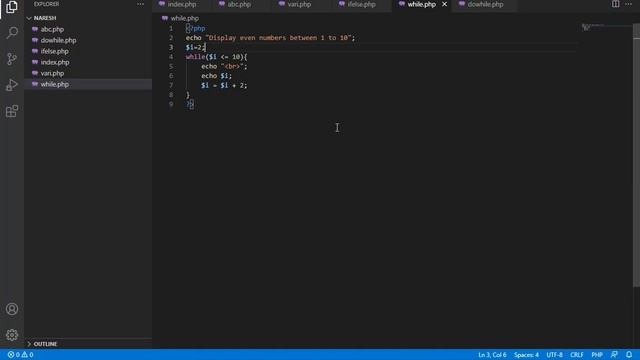The height and width of the screenshot is (360, 640).
Task: Place cursor on $i = $i + 2 line
Action: (x=224, y=85)
